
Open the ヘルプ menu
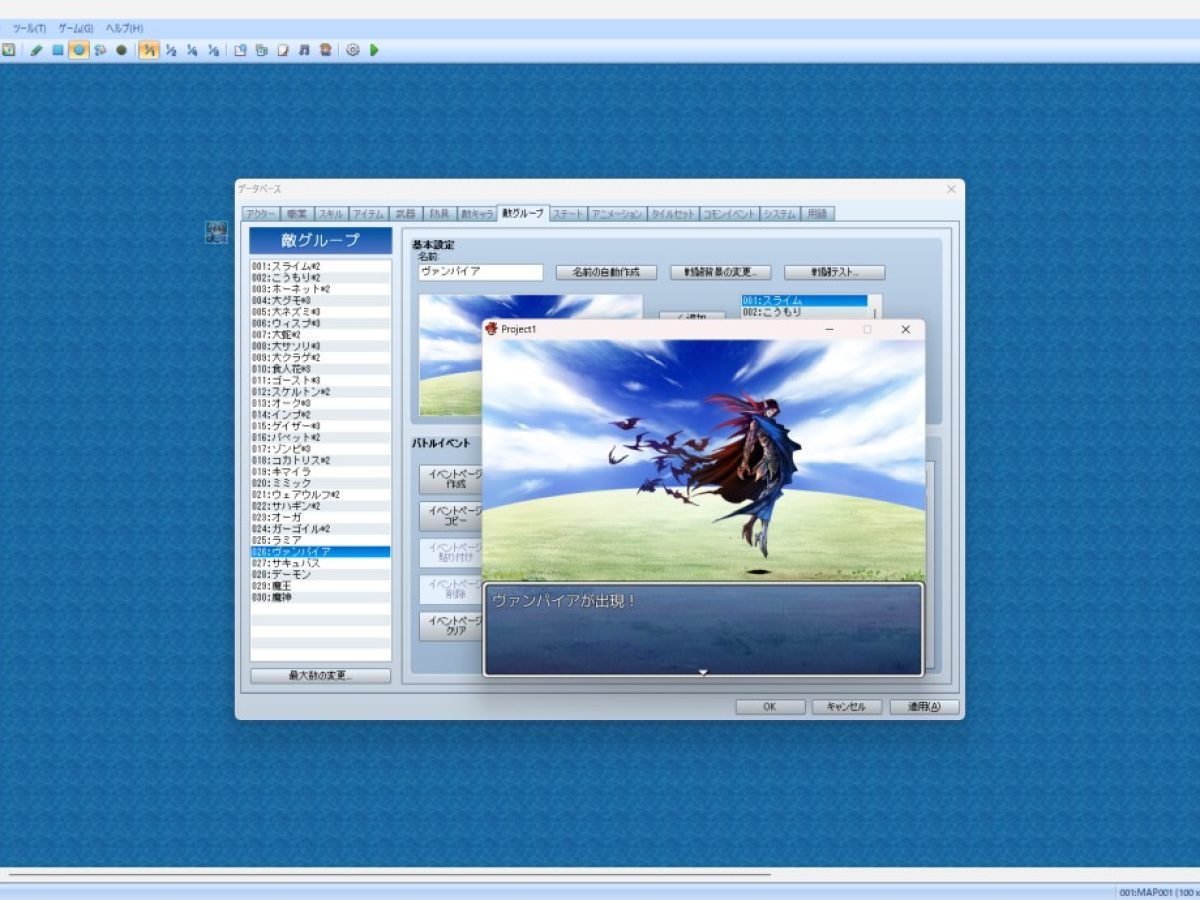coord(125,28)
